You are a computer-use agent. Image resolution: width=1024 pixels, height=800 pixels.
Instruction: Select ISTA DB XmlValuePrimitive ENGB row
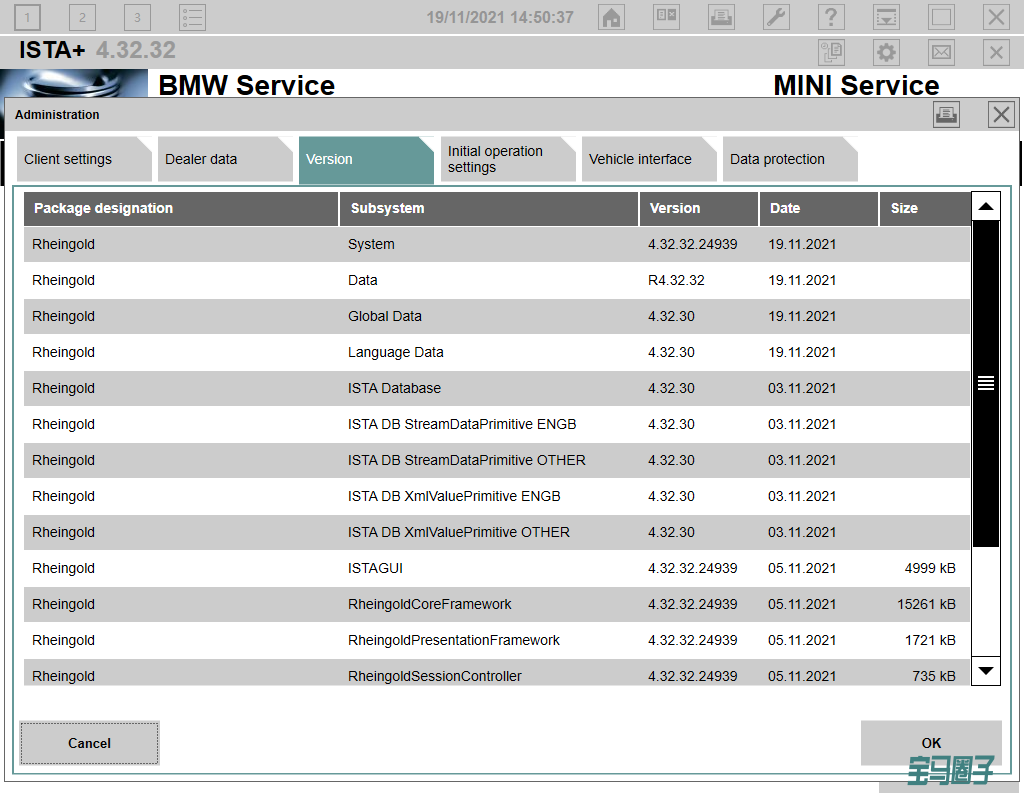click(x=497, y=496)
